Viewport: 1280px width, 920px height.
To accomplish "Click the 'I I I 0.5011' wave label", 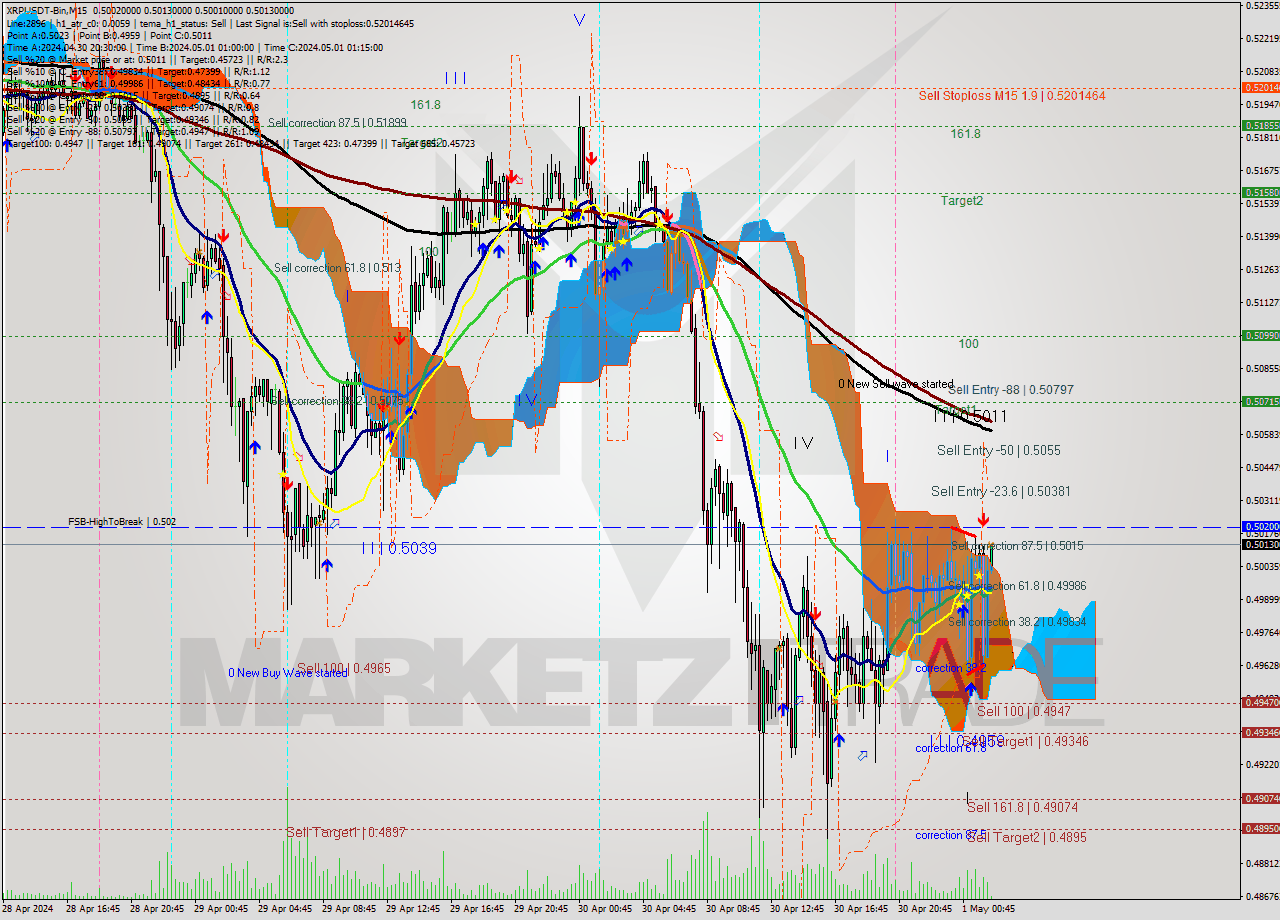I will point(970,415).
